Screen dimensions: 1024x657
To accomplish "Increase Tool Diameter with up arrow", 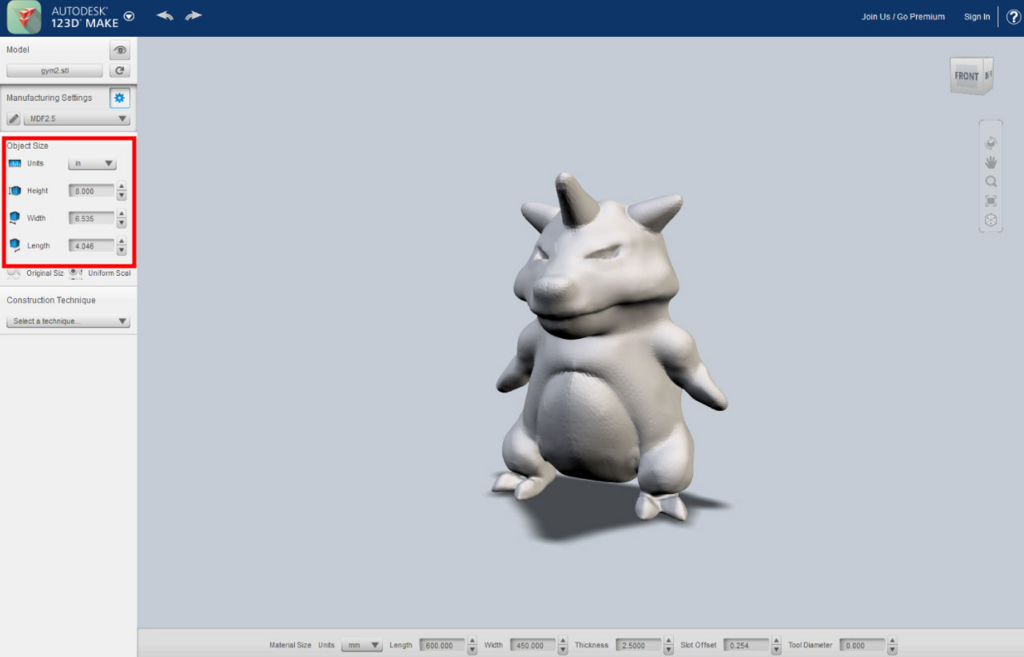I will (892, 641).
